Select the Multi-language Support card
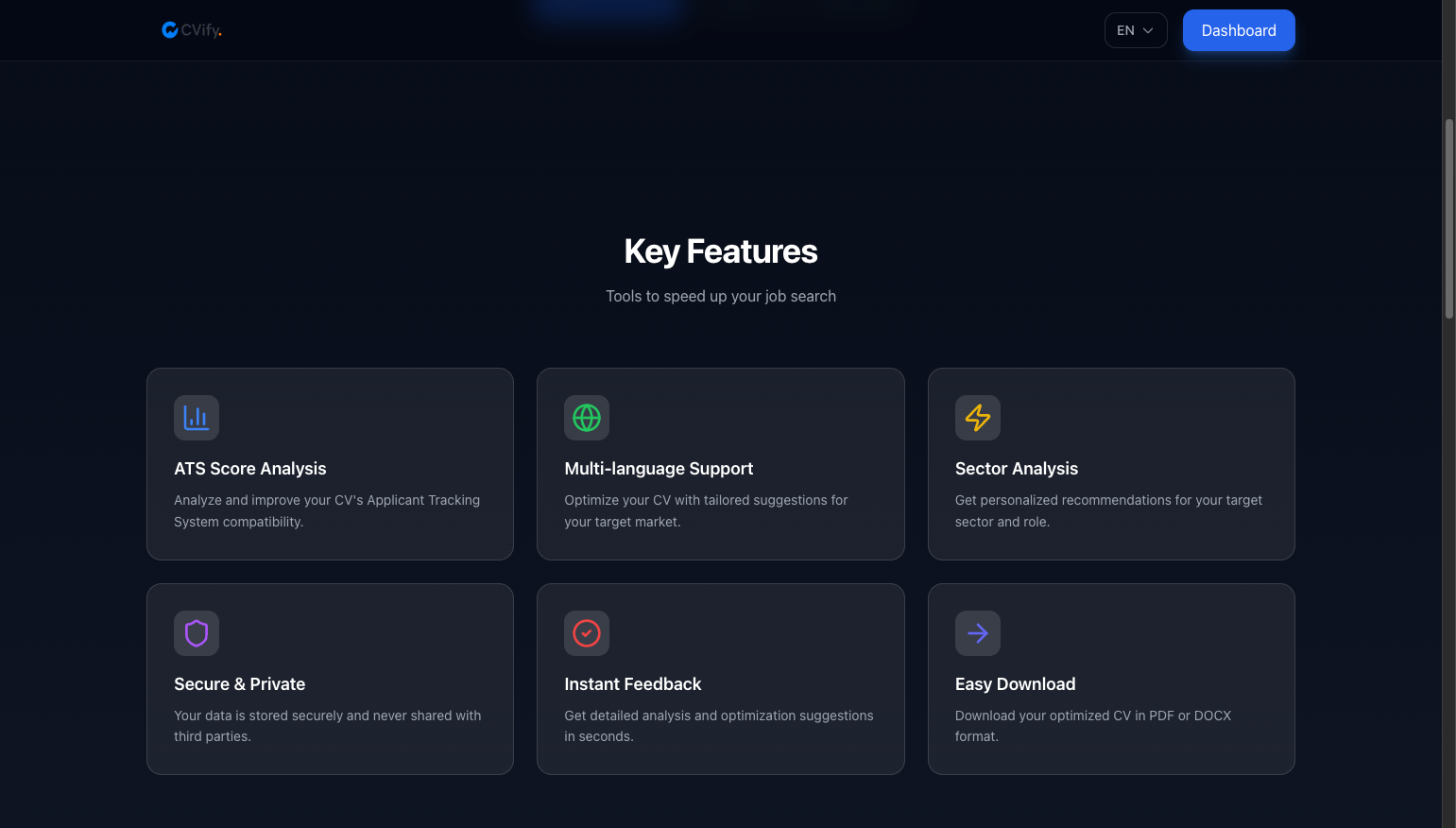The image size is (1456, 828). pyautogui.click(x=720, y=463)
